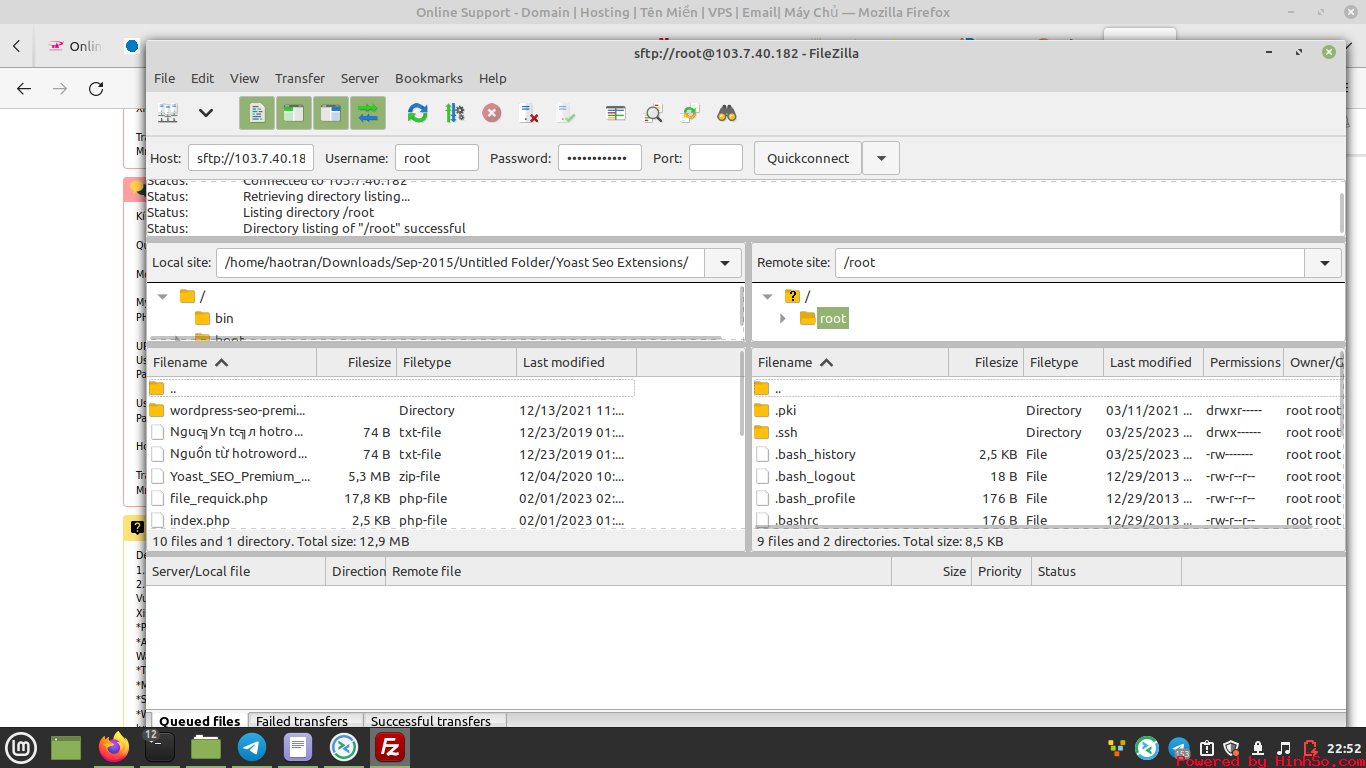Open the Local site path dropdown

pyautogui.click(x=723, y=263)
